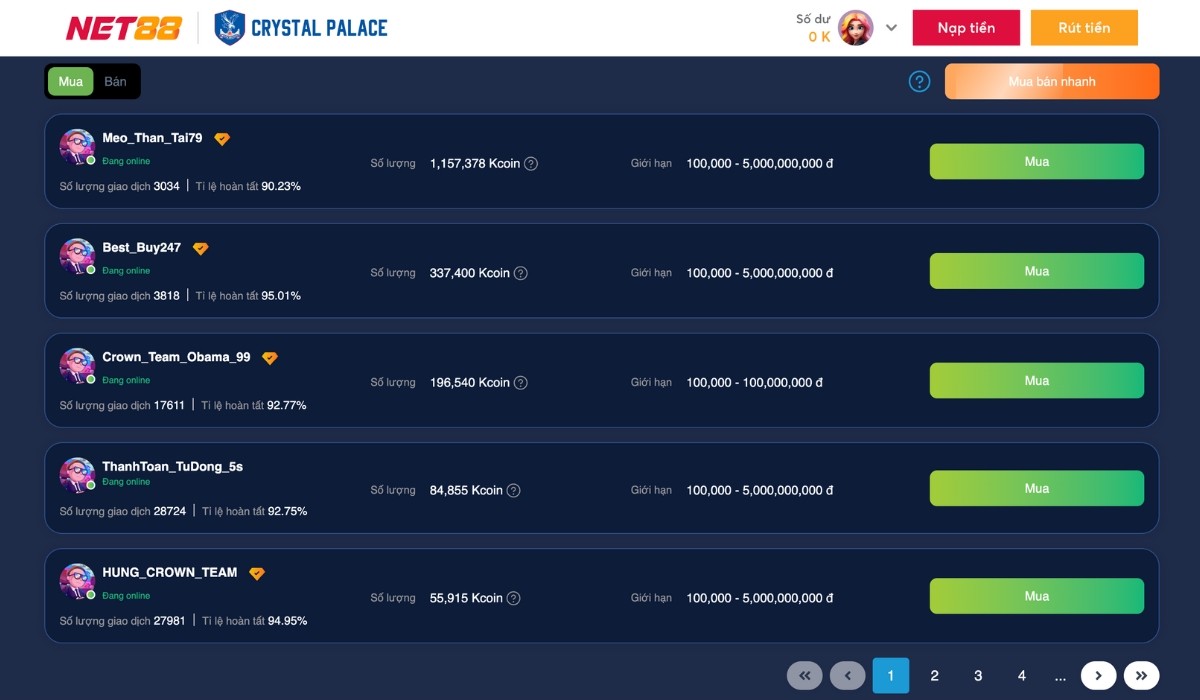Jump to last page double arrow
Image resolution: width=1200 pixels, height=700 pixels.
click(x=1141, y=676)
